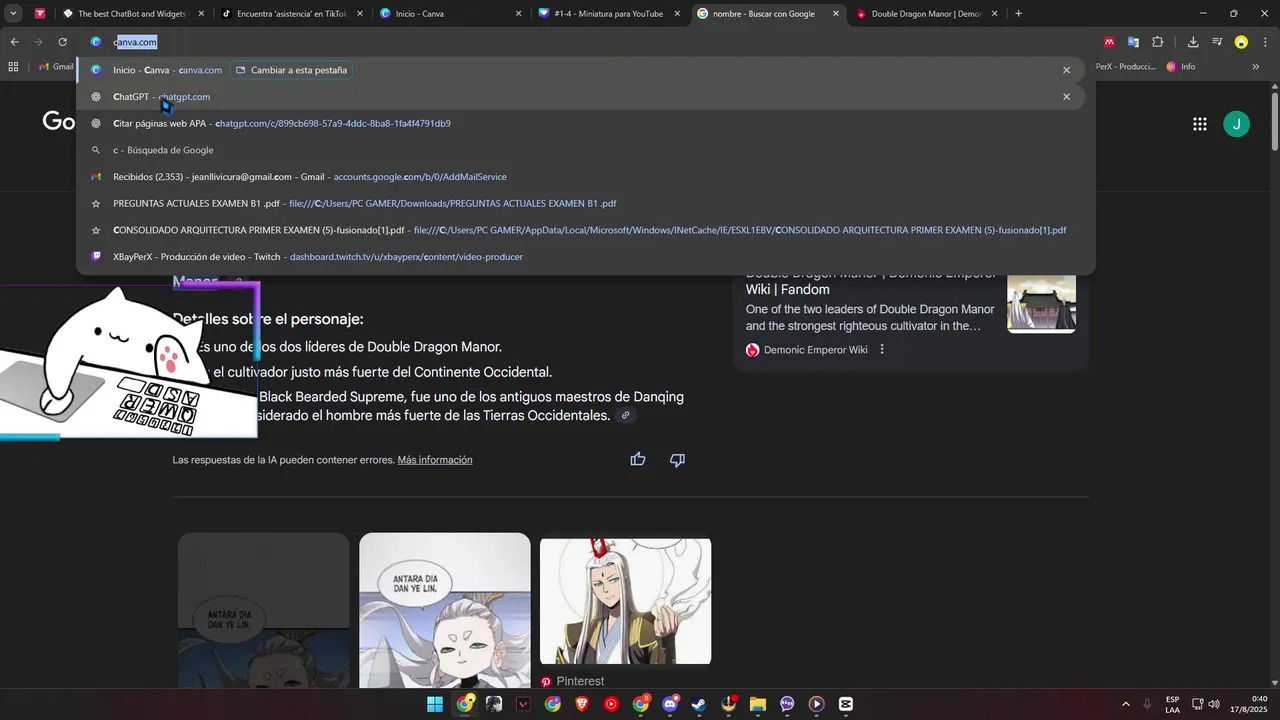Viewport: 1280px width, 720px height.
Task: Close the Inicio - Canva tab
Action: 518,14
